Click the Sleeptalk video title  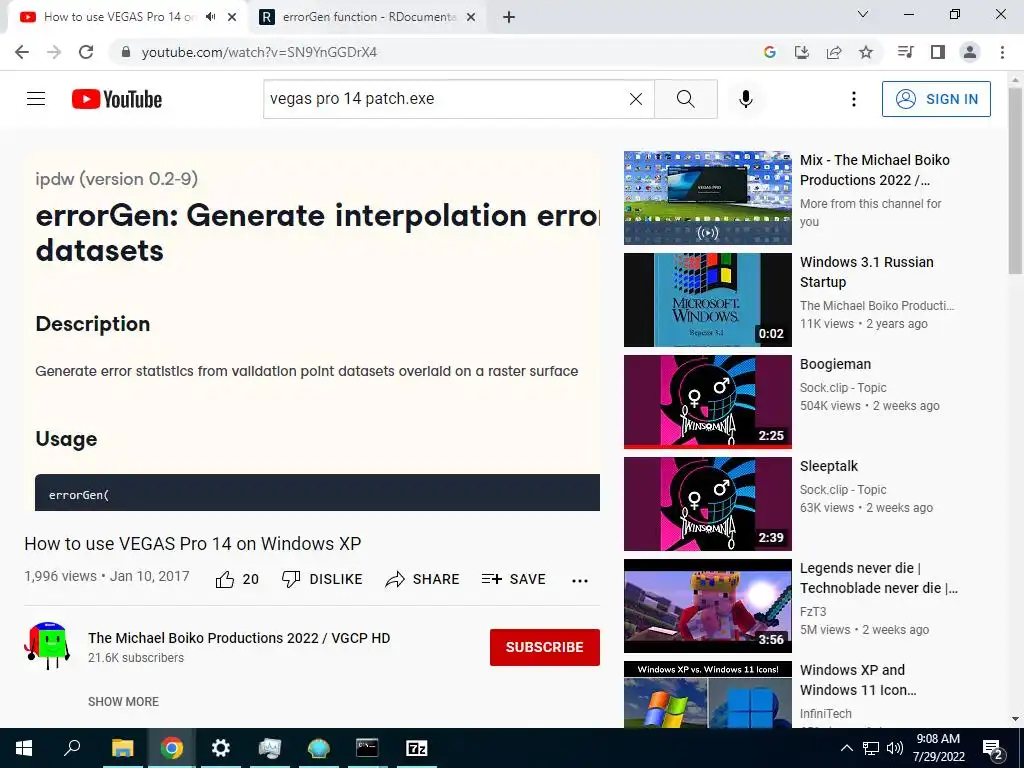[829, 466]
